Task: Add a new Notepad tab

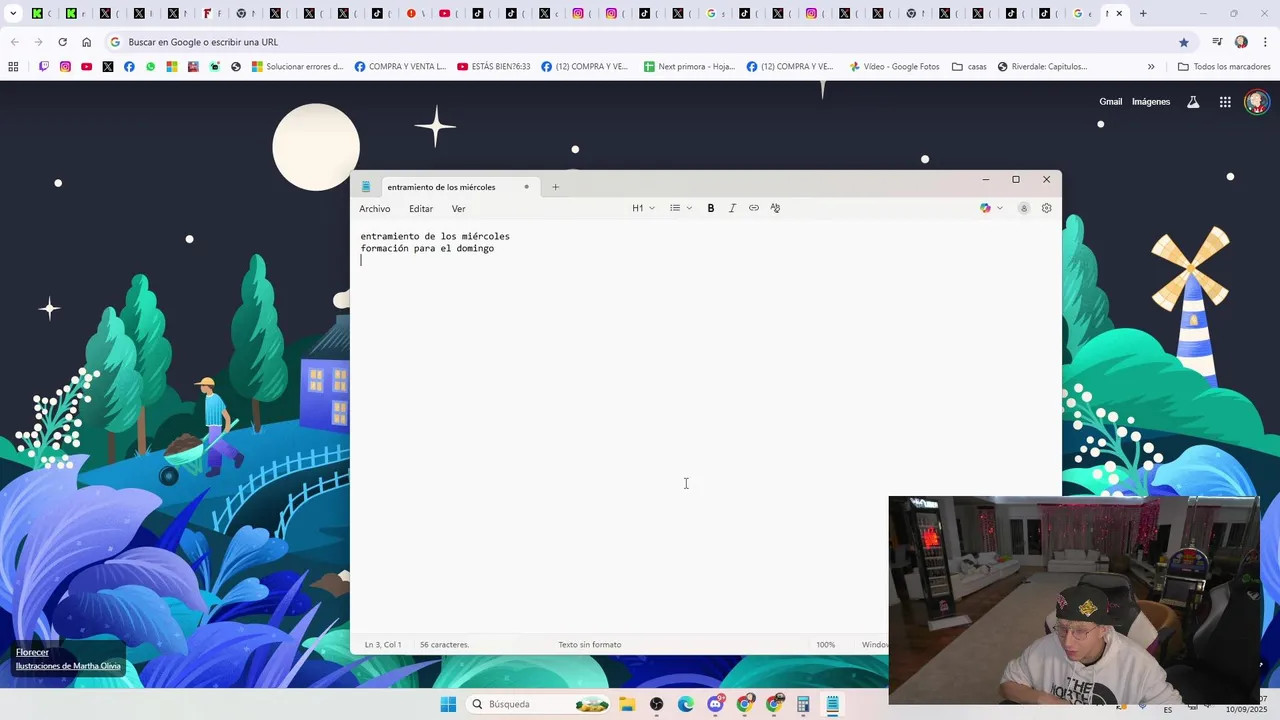Action: click(x=555, y=187)
